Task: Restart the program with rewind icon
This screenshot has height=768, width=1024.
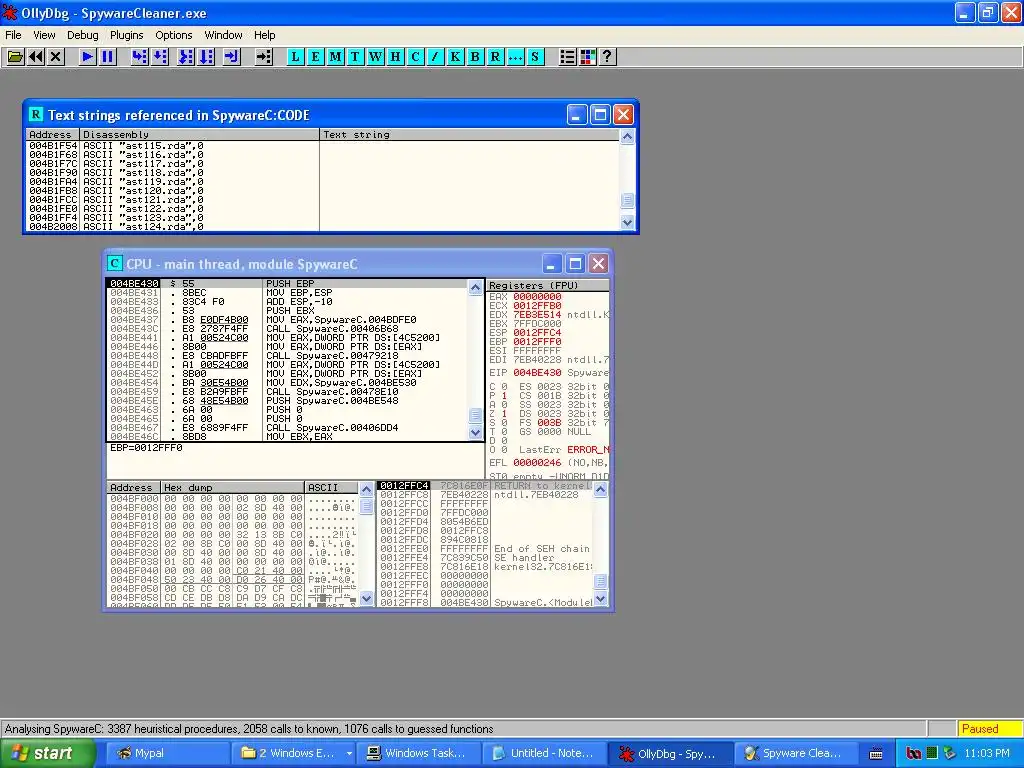Action: (36, 57)
